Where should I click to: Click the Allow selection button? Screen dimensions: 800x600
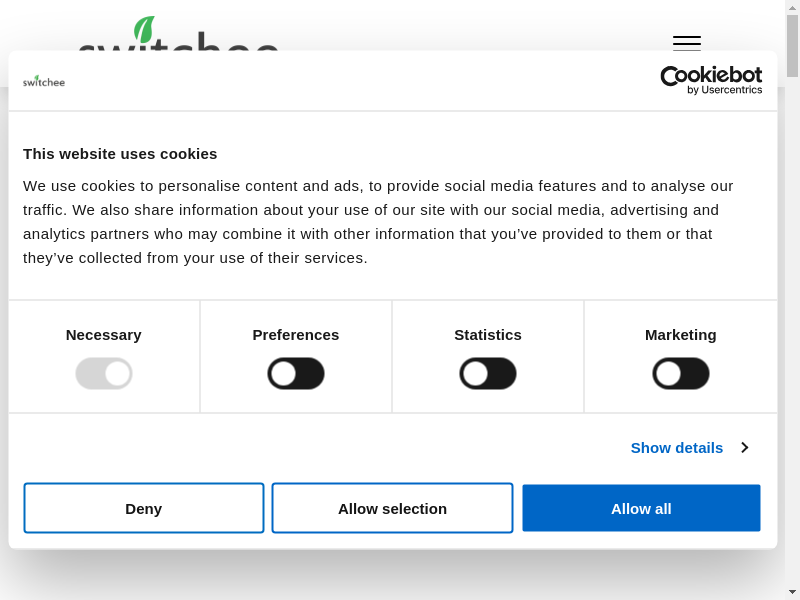392,508
